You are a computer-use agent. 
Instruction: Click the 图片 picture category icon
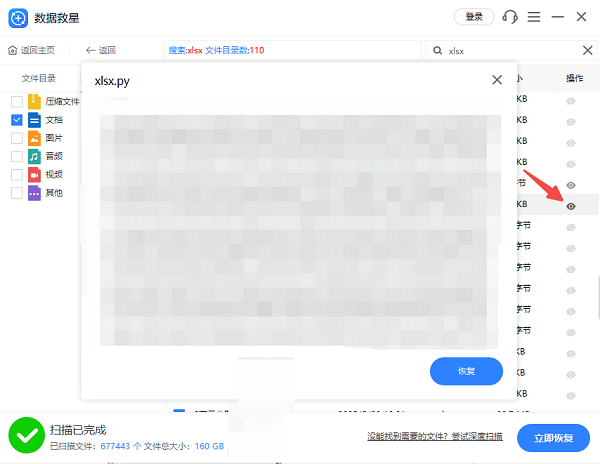[34, 138]
